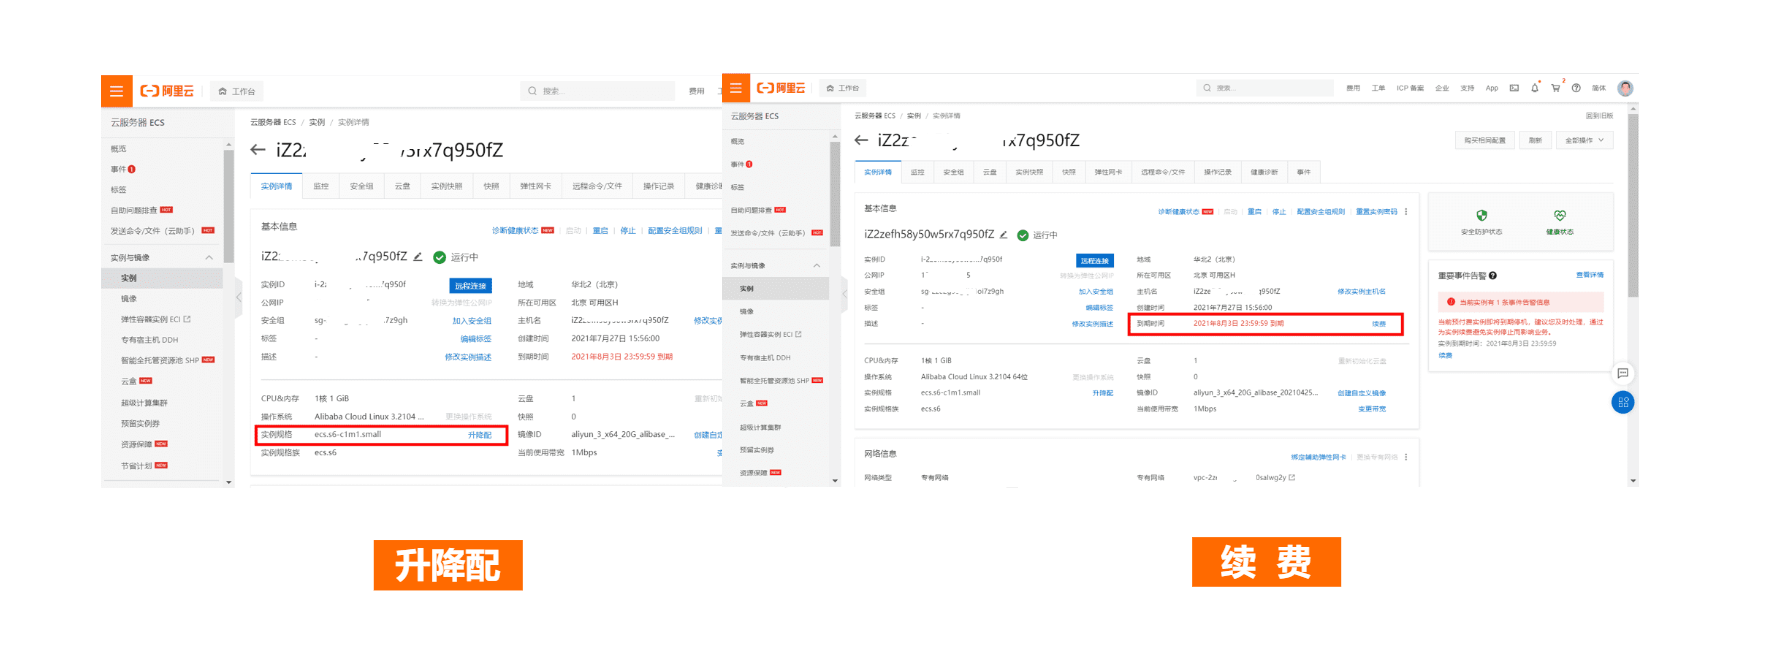Switch to 实例快照 tab in right screenshot

(1029, 172)
